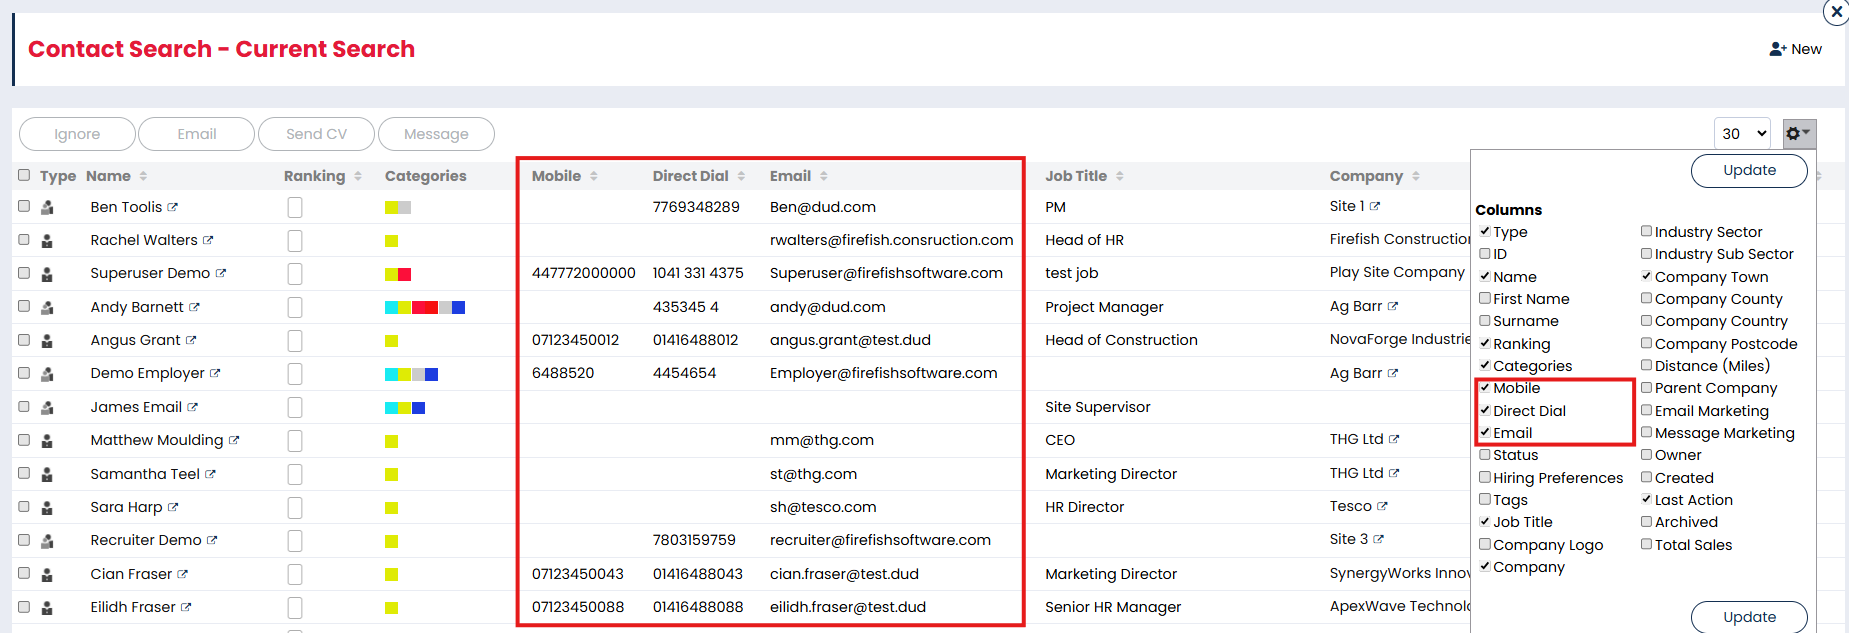Open Ben Toolis external link icon
This screenshot has width=1849, height=633.
pos(172,207)
